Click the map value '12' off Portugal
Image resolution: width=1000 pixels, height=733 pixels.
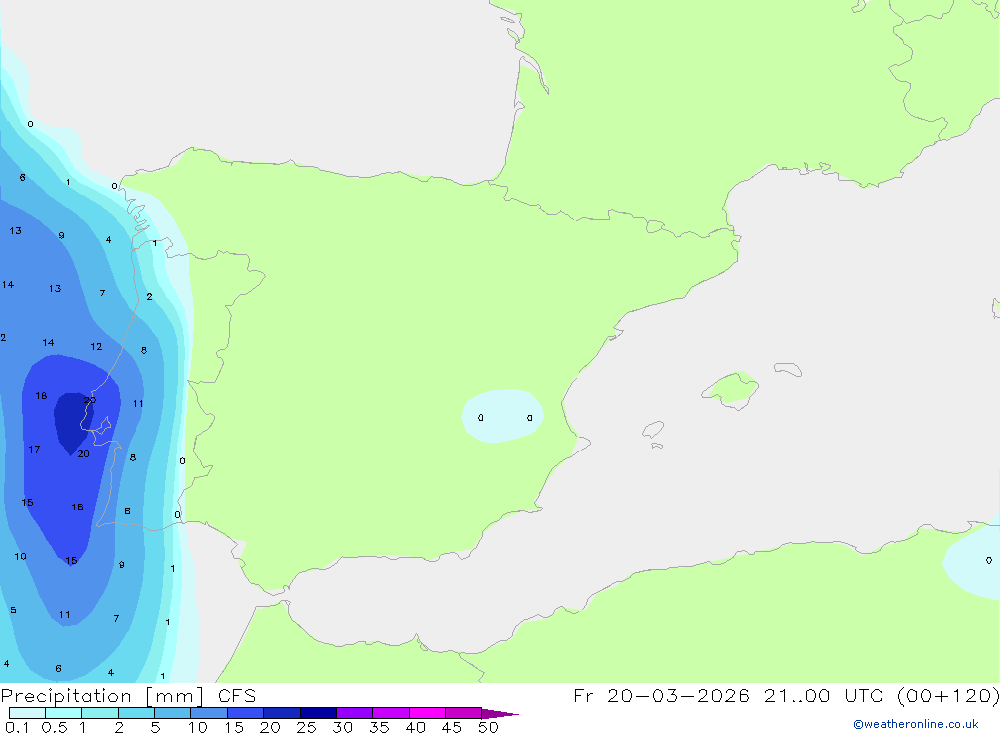tap(96, 346)
